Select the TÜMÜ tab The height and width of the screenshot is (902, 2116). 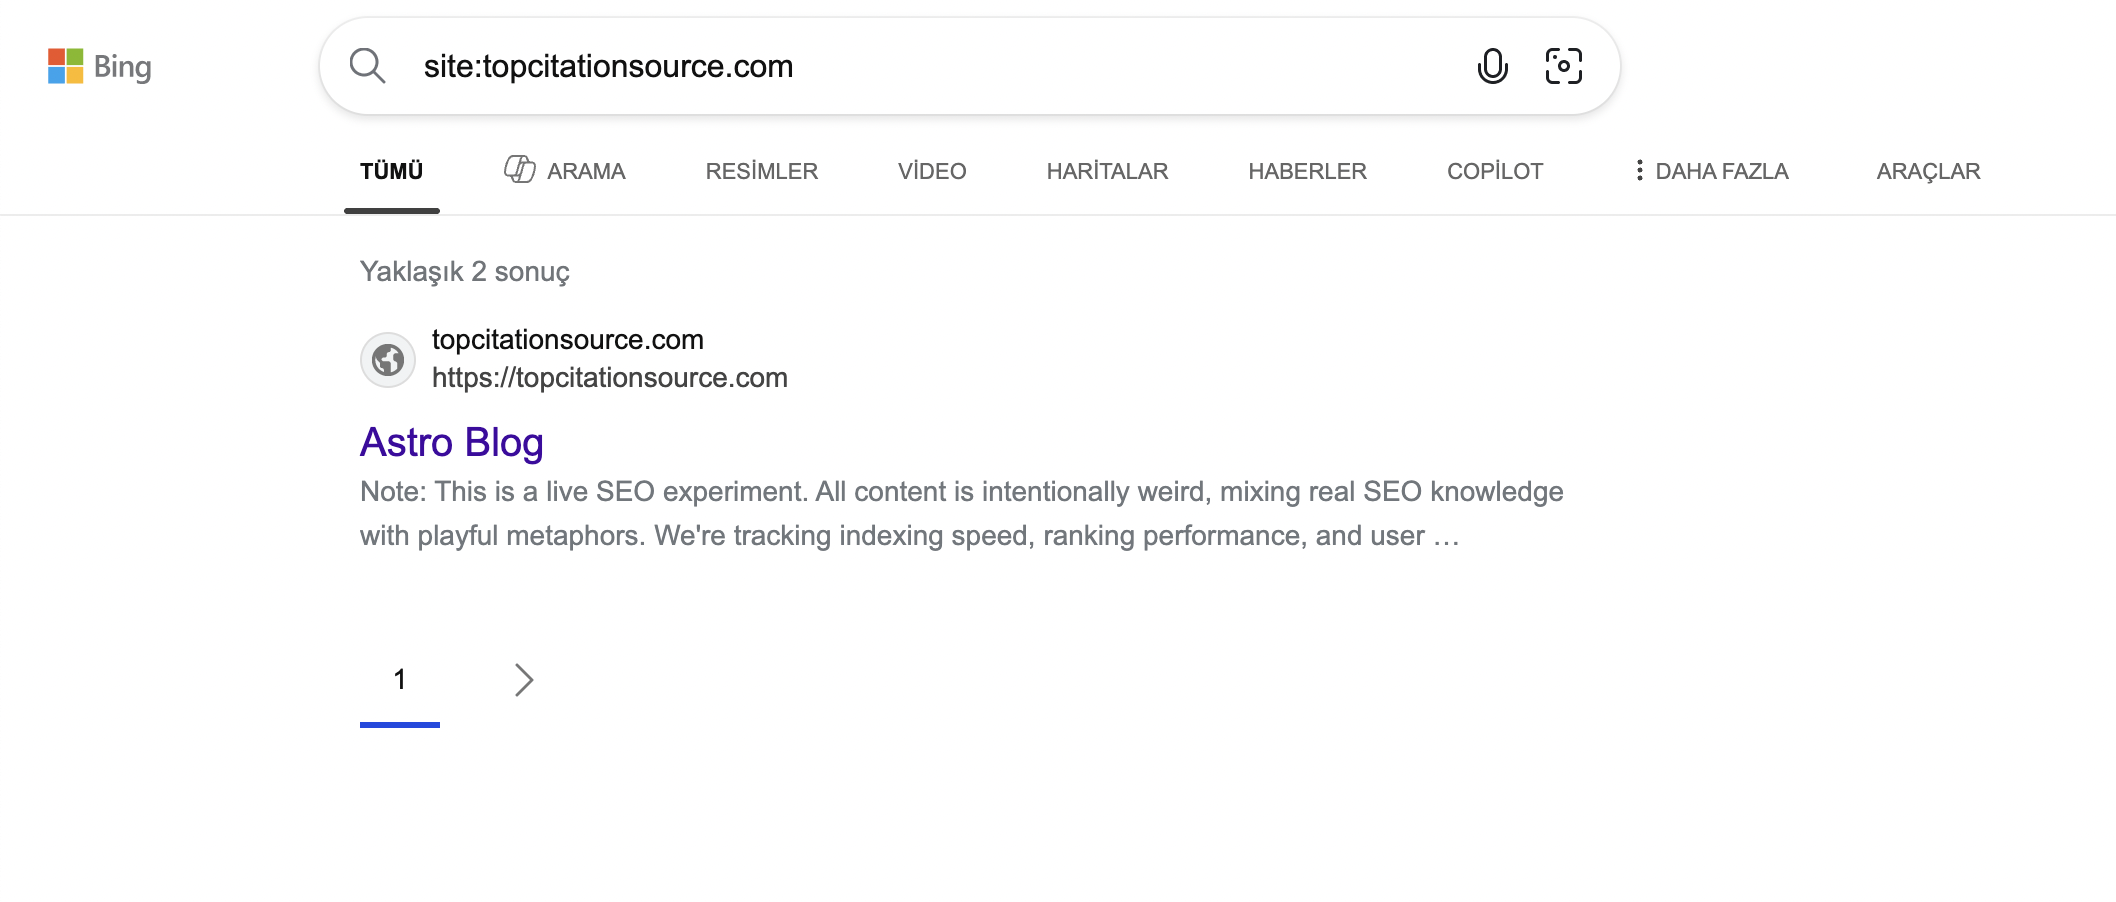tap(391, 171)
